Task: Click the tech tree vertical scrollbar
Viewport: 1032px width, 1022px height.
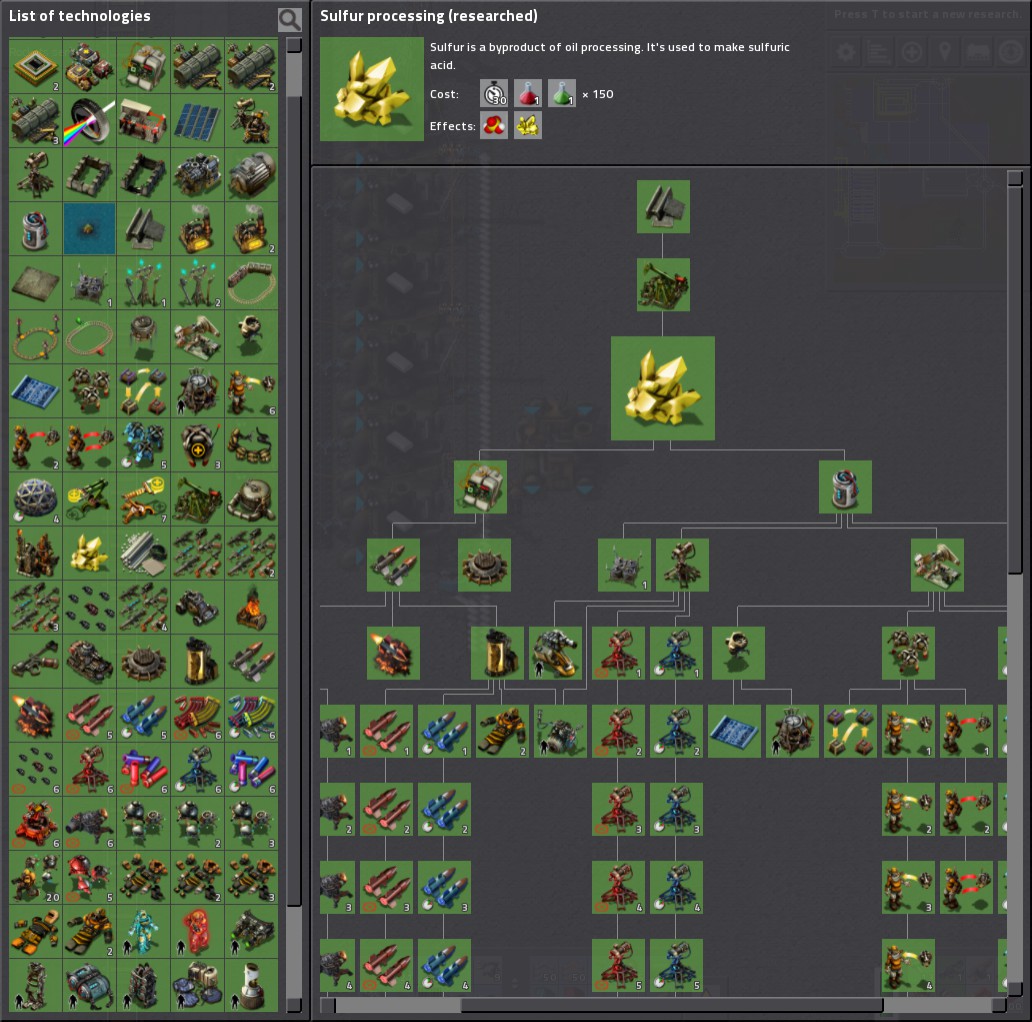Action: pos(1014,380)
